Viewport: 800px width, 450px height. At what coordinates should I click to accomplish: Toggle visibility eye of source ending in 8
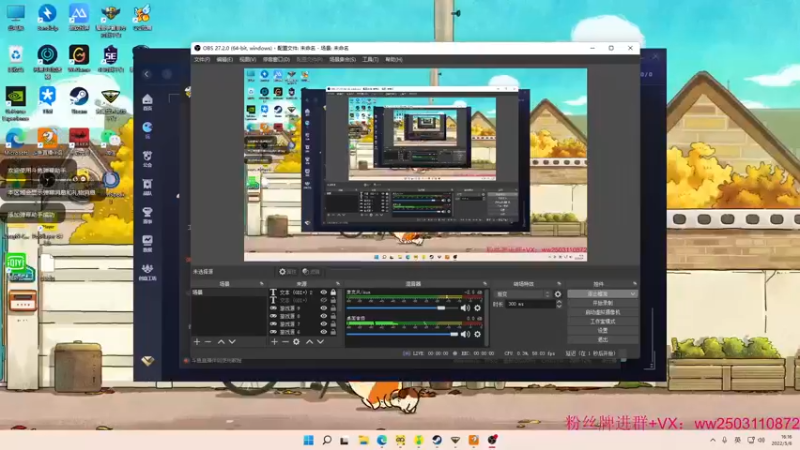click(x=323, y=316)
